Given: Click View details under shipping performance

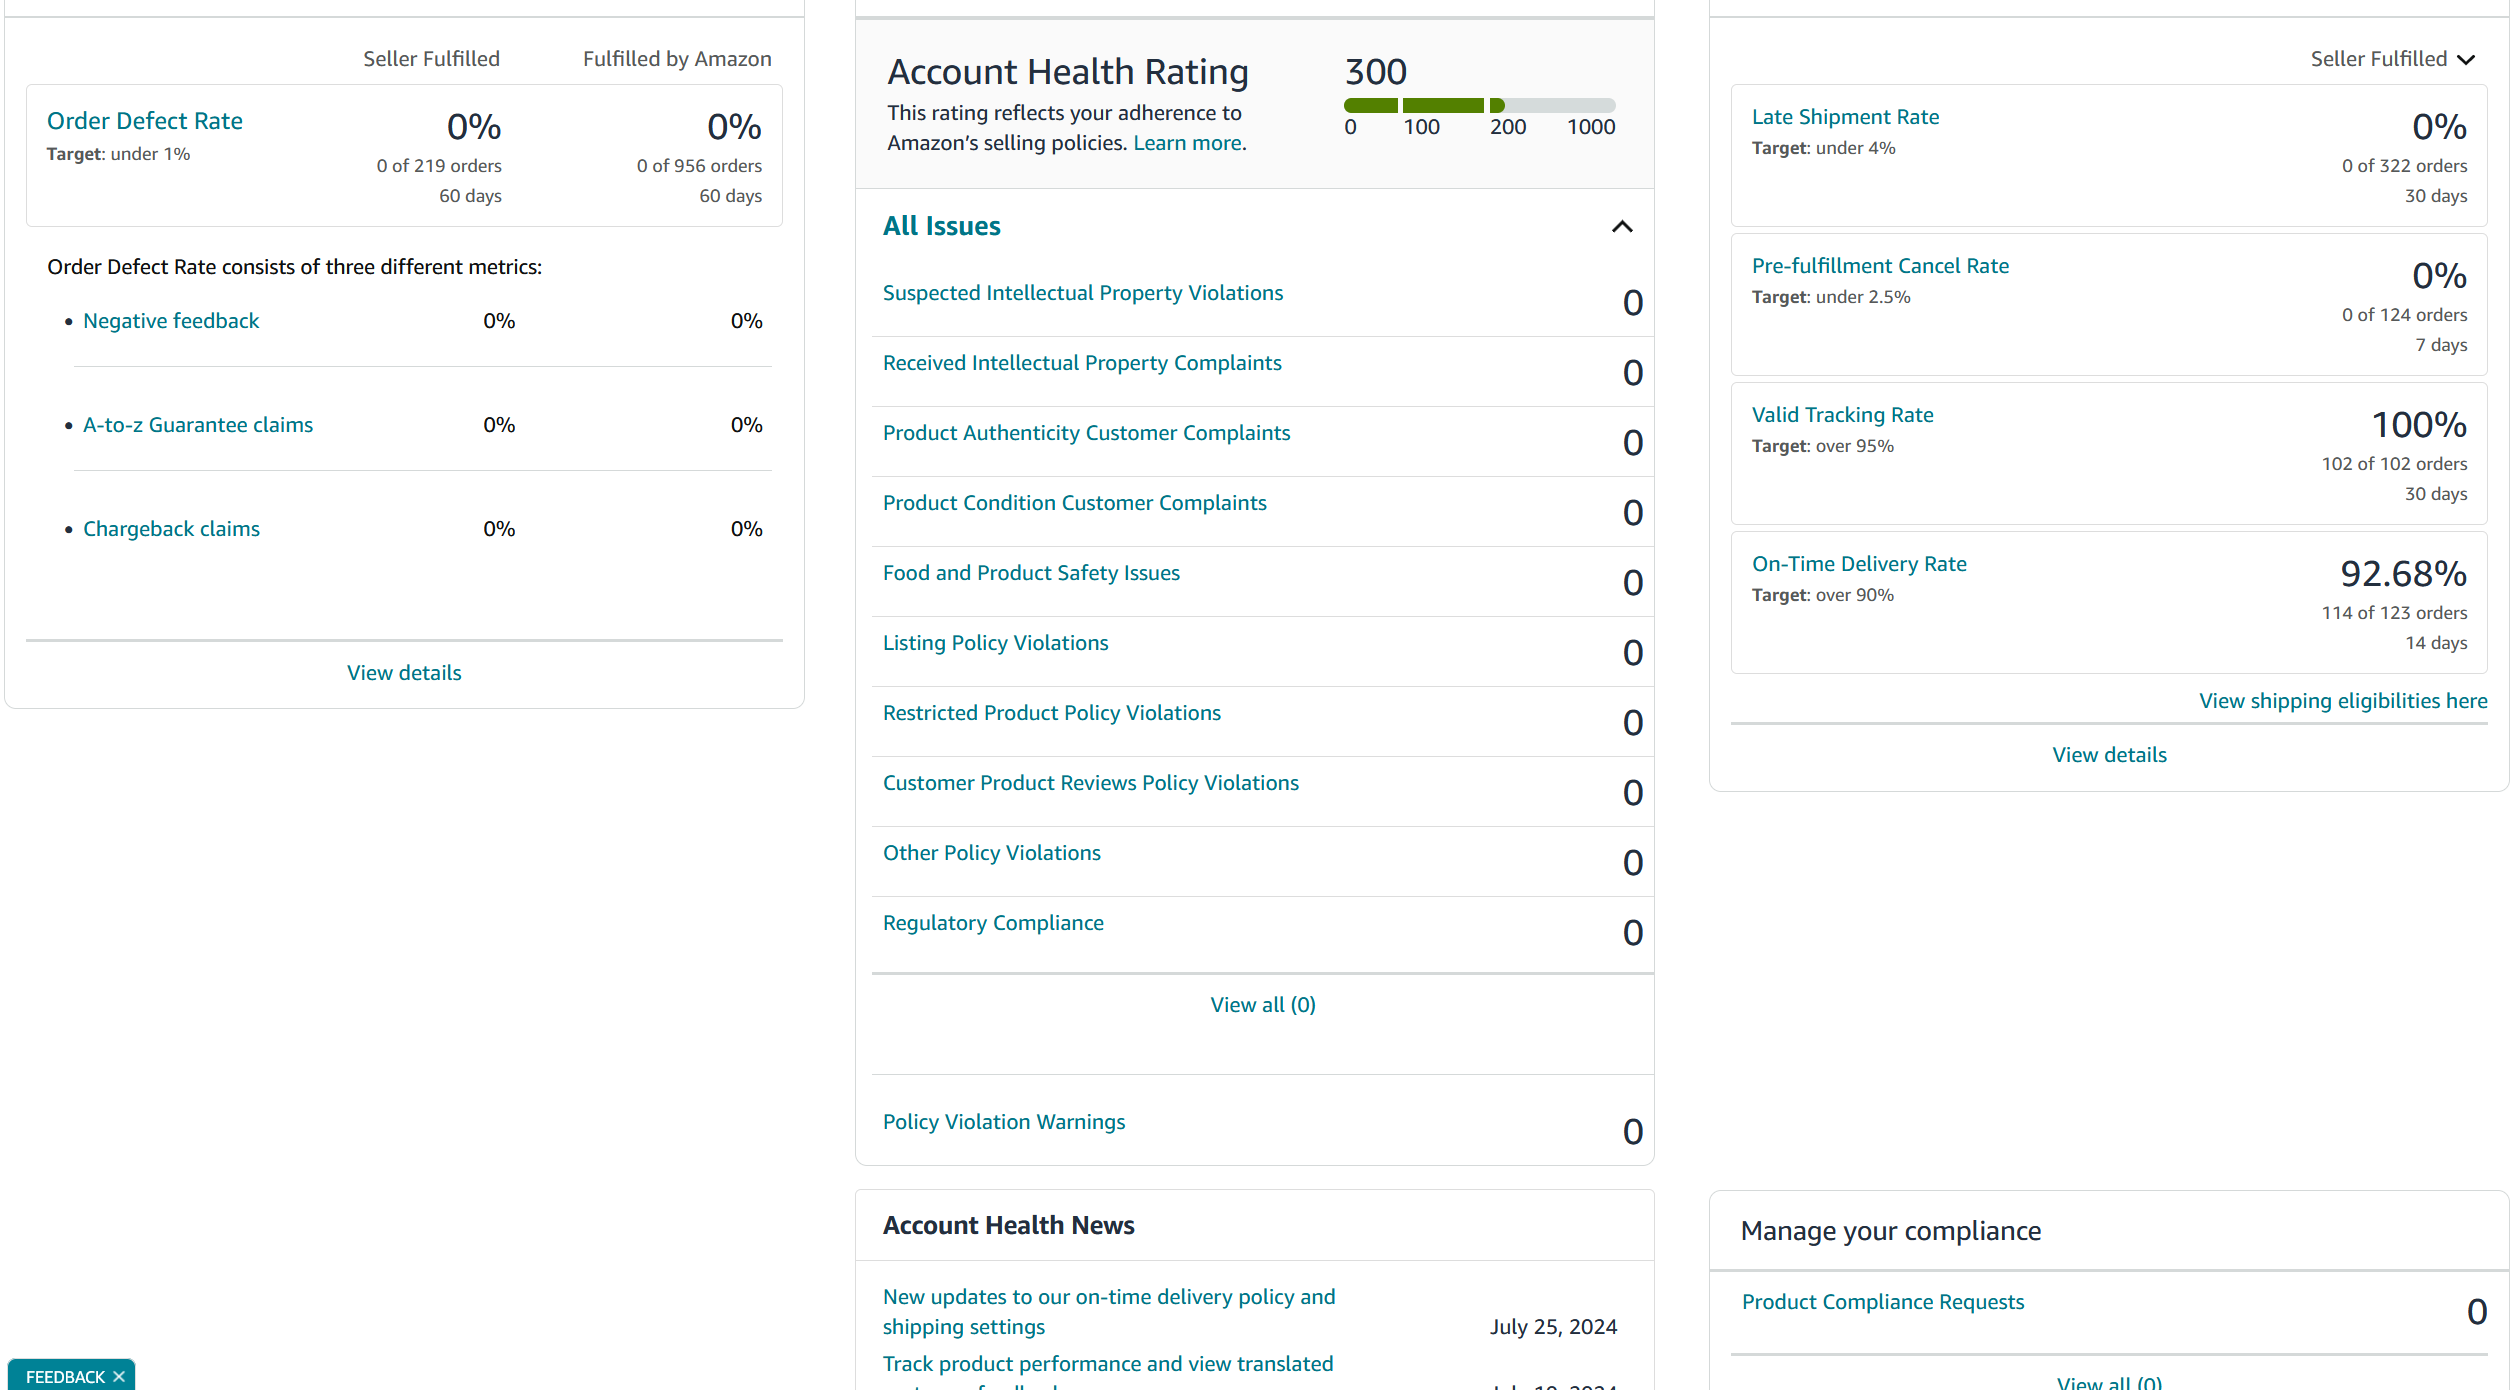Looking at the screenshot, I should point(2109,755).
